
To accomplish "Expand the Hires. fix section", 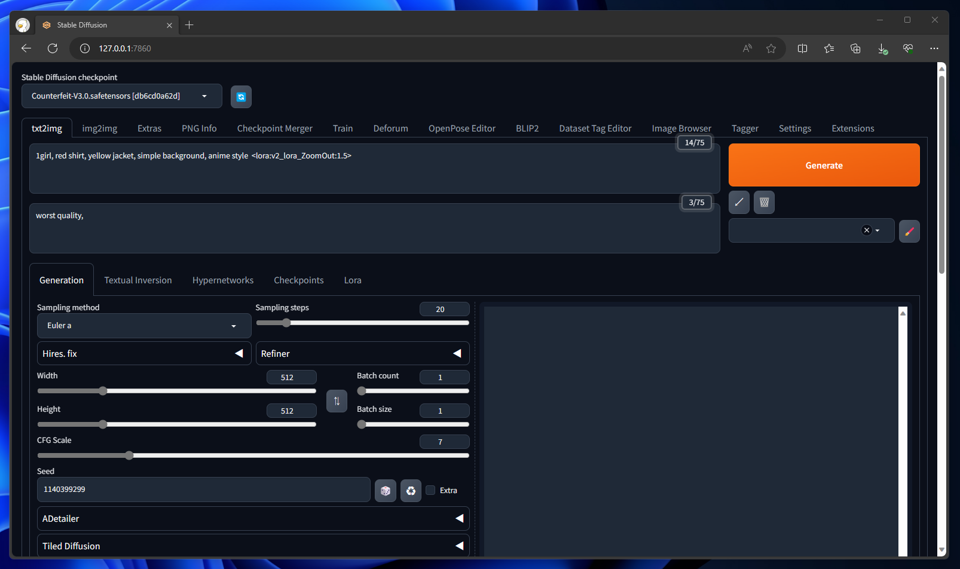I will pos(144,353).
